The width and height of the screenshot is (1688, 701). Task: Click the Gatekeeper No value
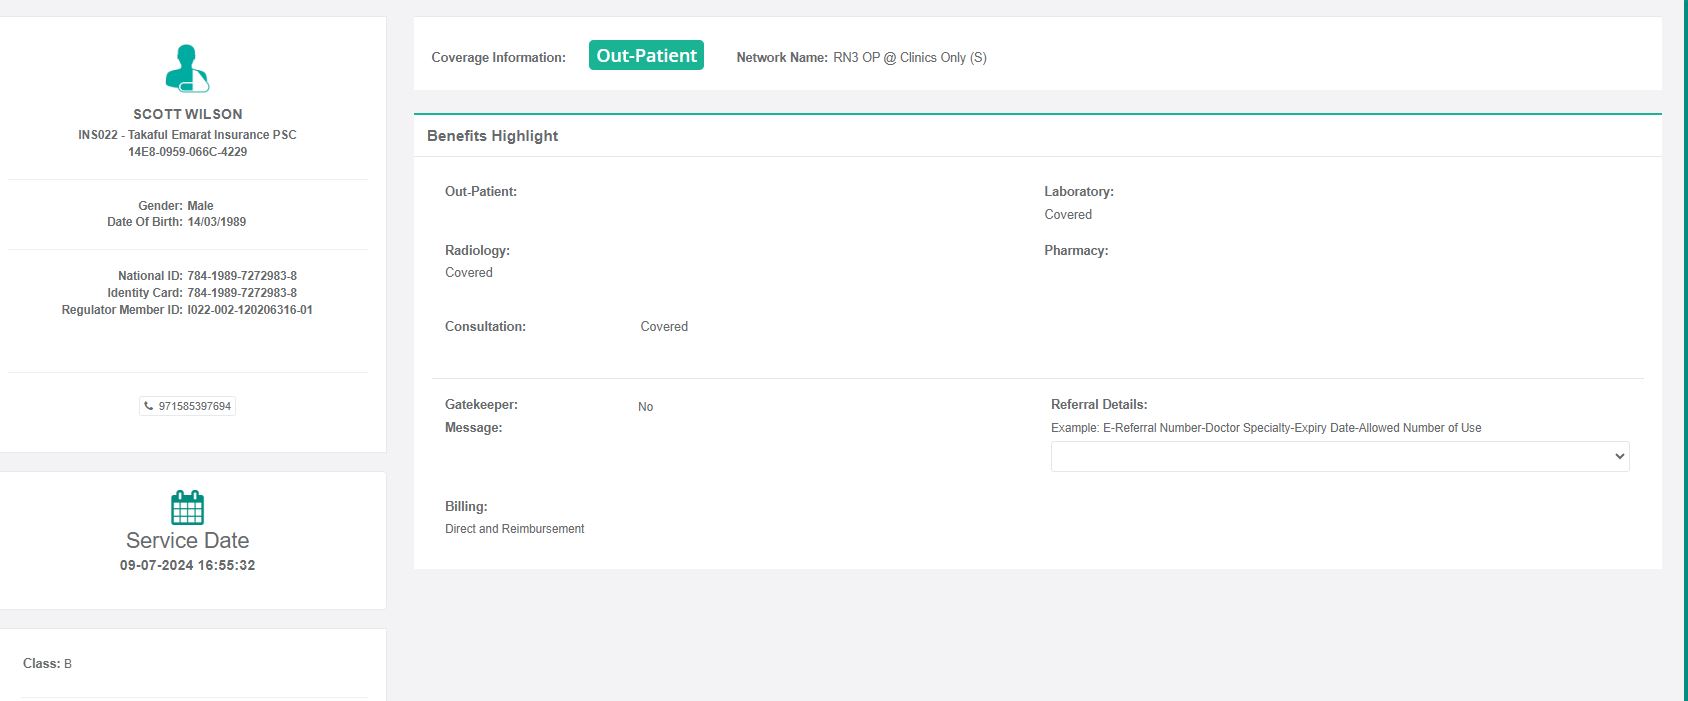point(645,407)
